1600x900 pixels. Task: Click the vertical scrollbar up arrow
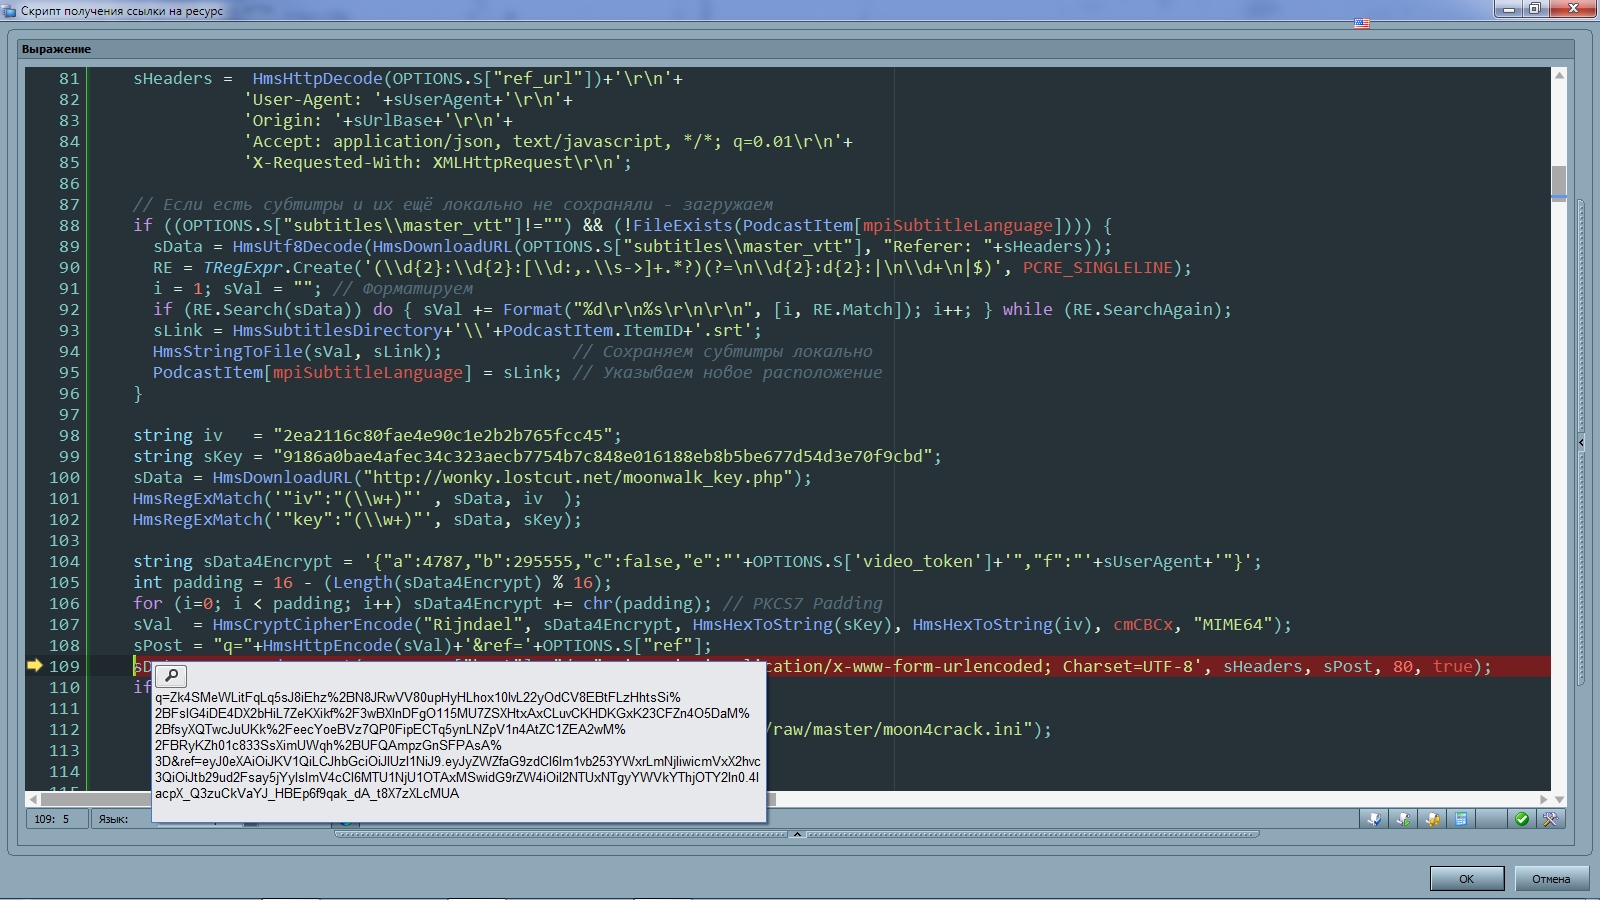pos(1559,76)
